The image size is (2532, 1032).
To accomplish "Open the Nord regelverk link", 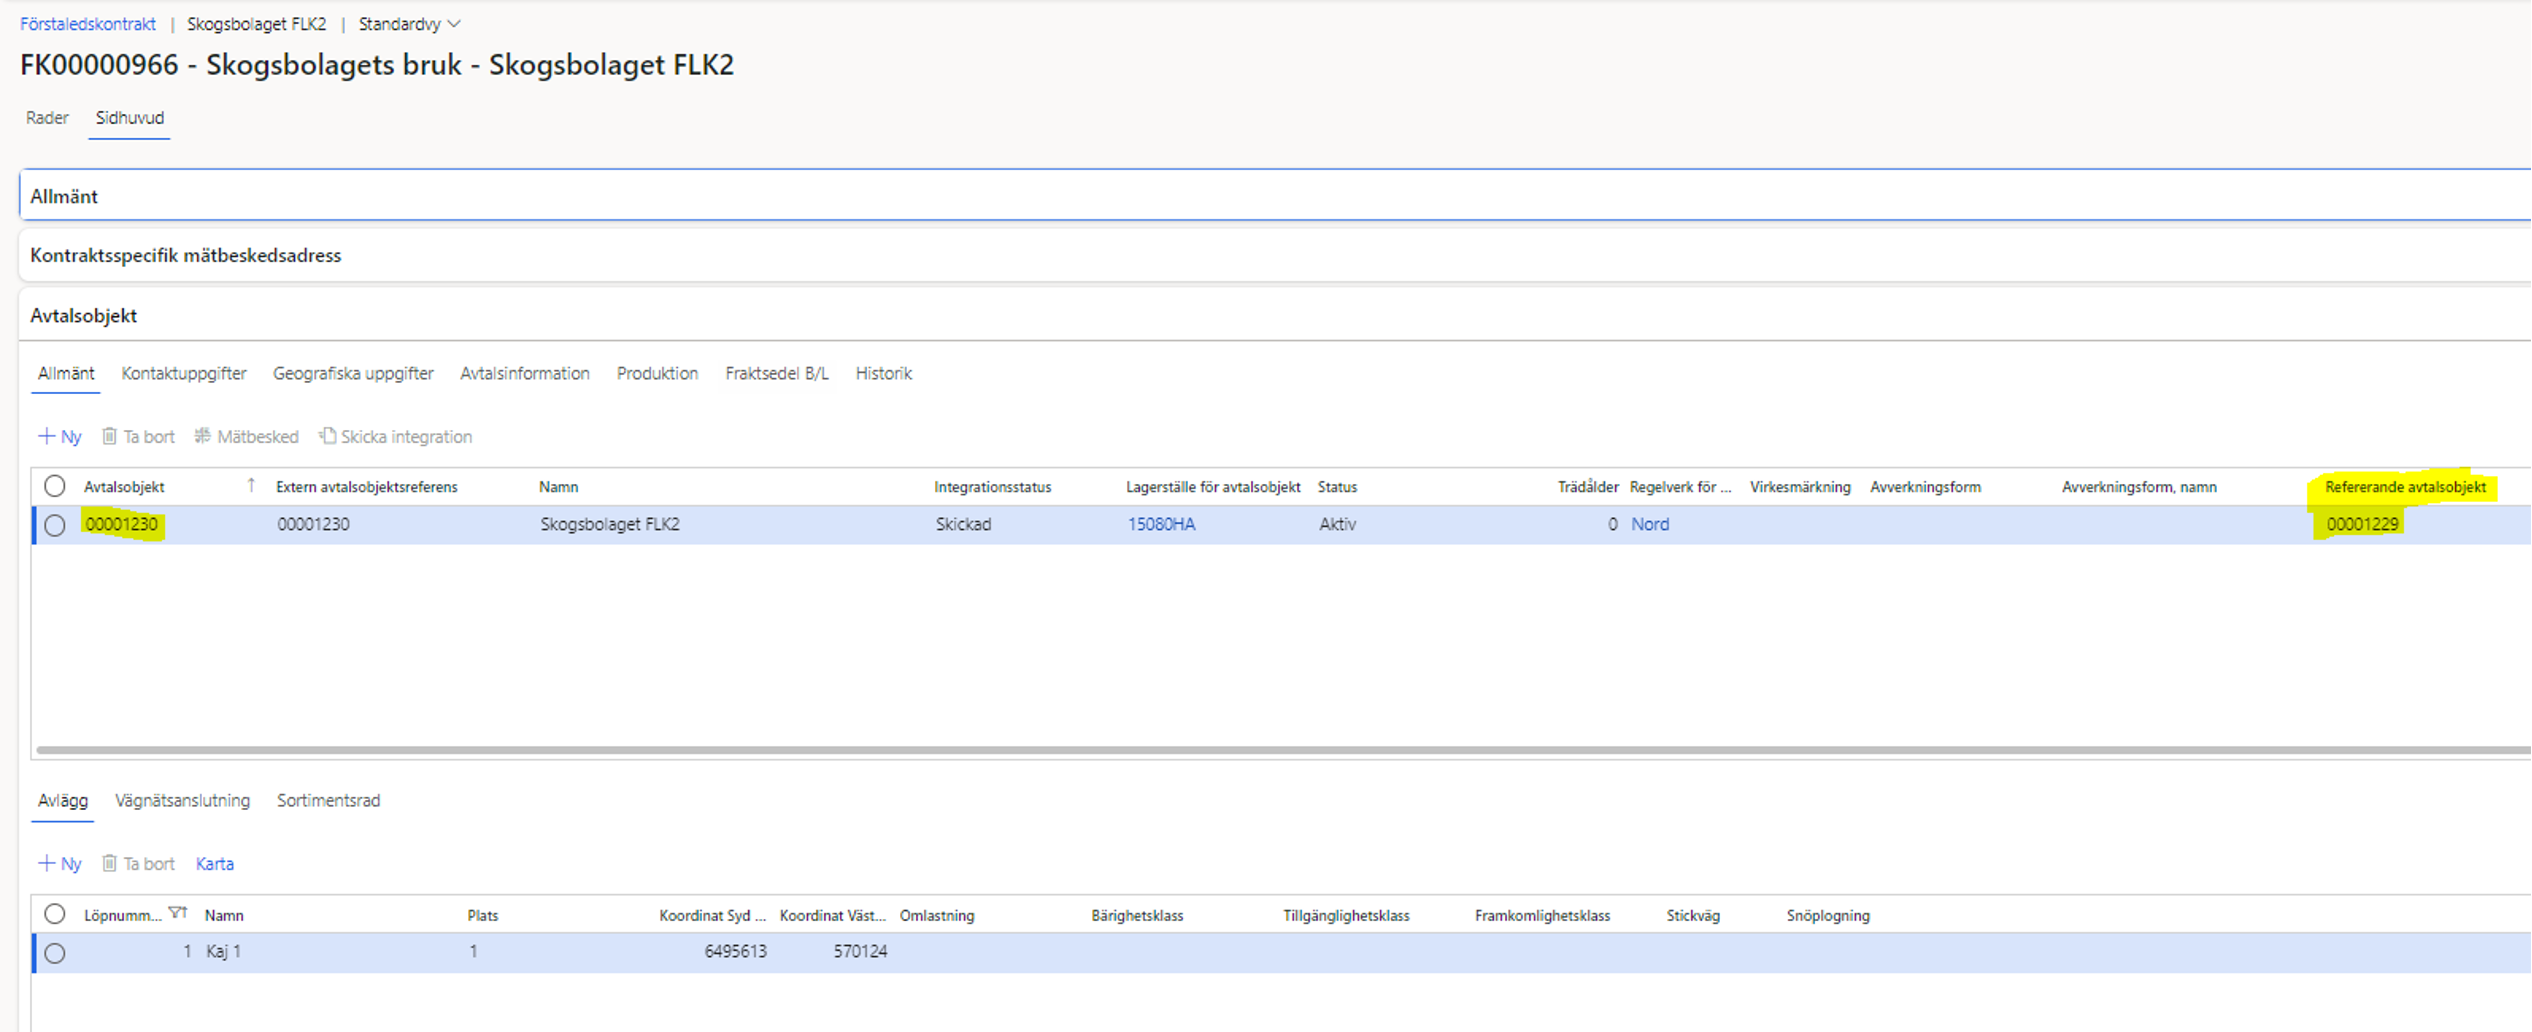I will coord(1650,524).
